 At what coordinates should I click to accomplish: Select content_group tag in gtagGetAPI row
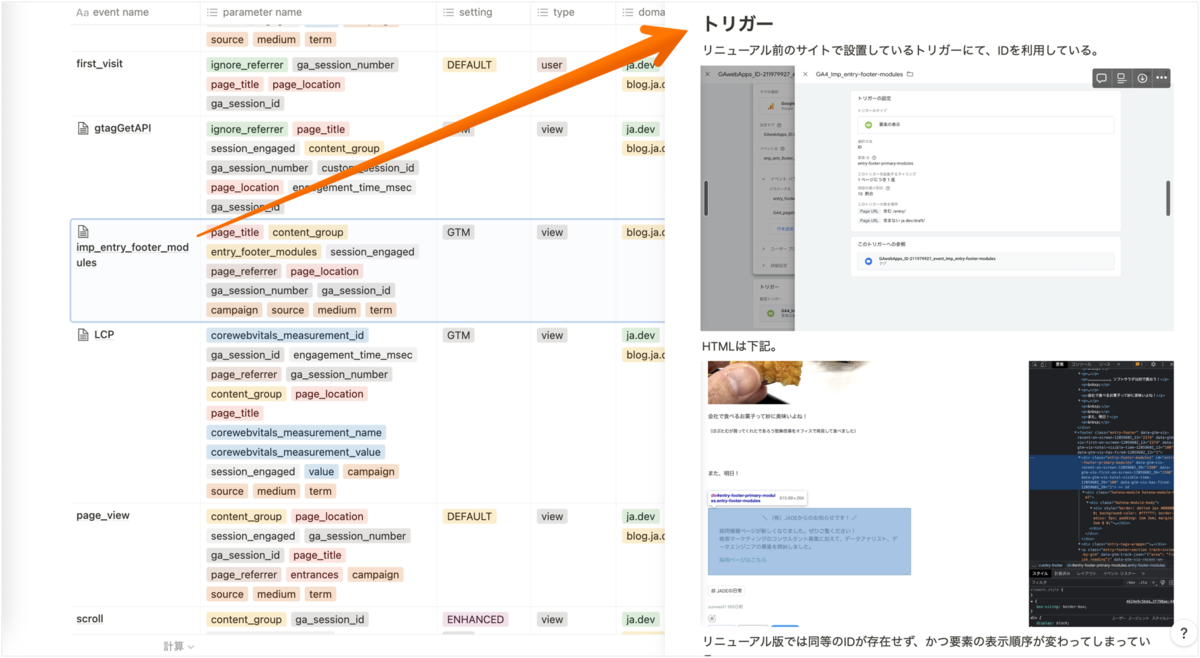(x=343, y=149)
